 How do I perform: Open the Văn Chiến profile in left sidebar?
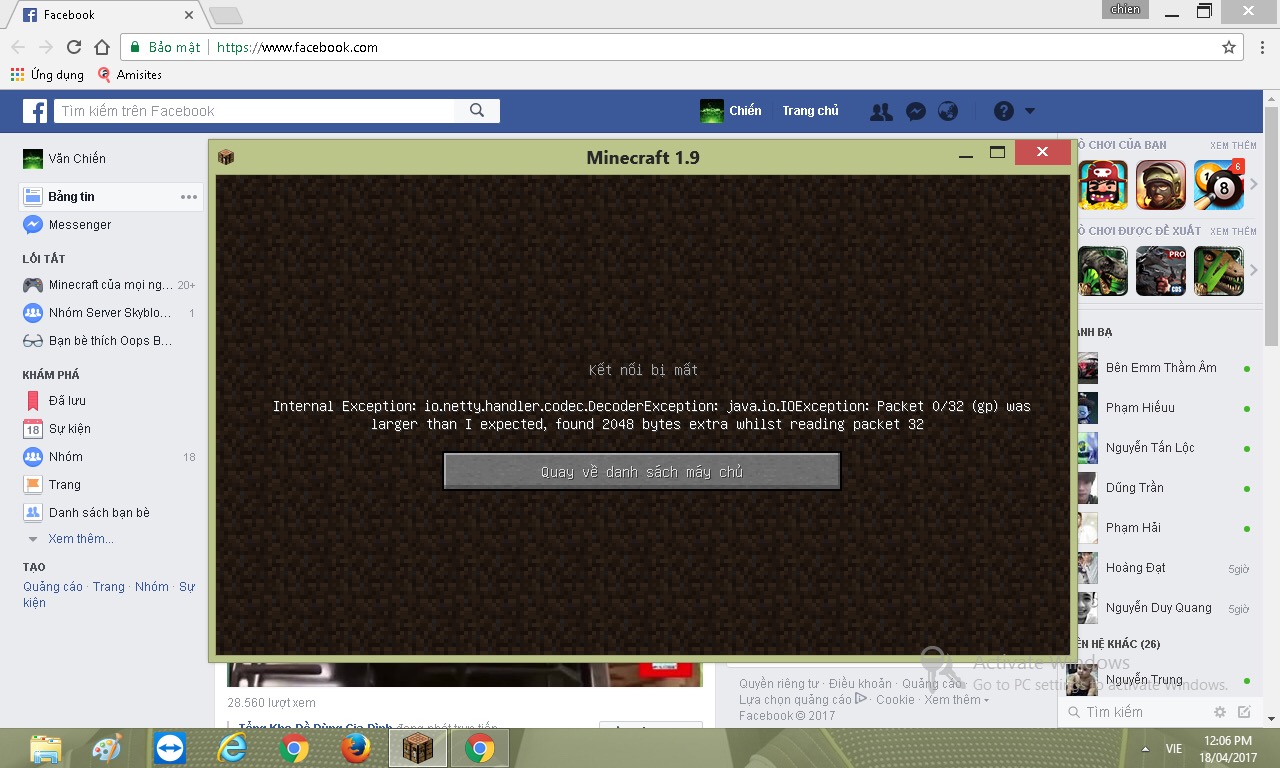(65, 159)
